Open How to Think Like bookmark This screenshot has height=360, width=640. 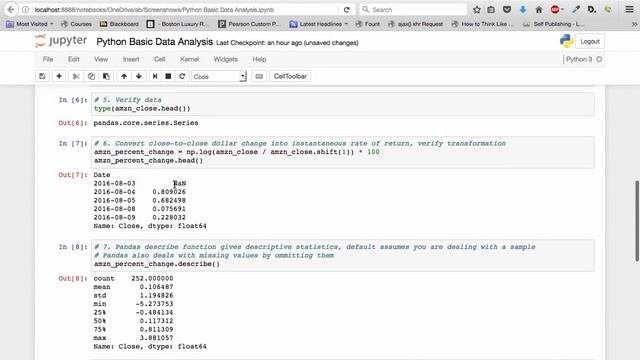tap(483, 24)
